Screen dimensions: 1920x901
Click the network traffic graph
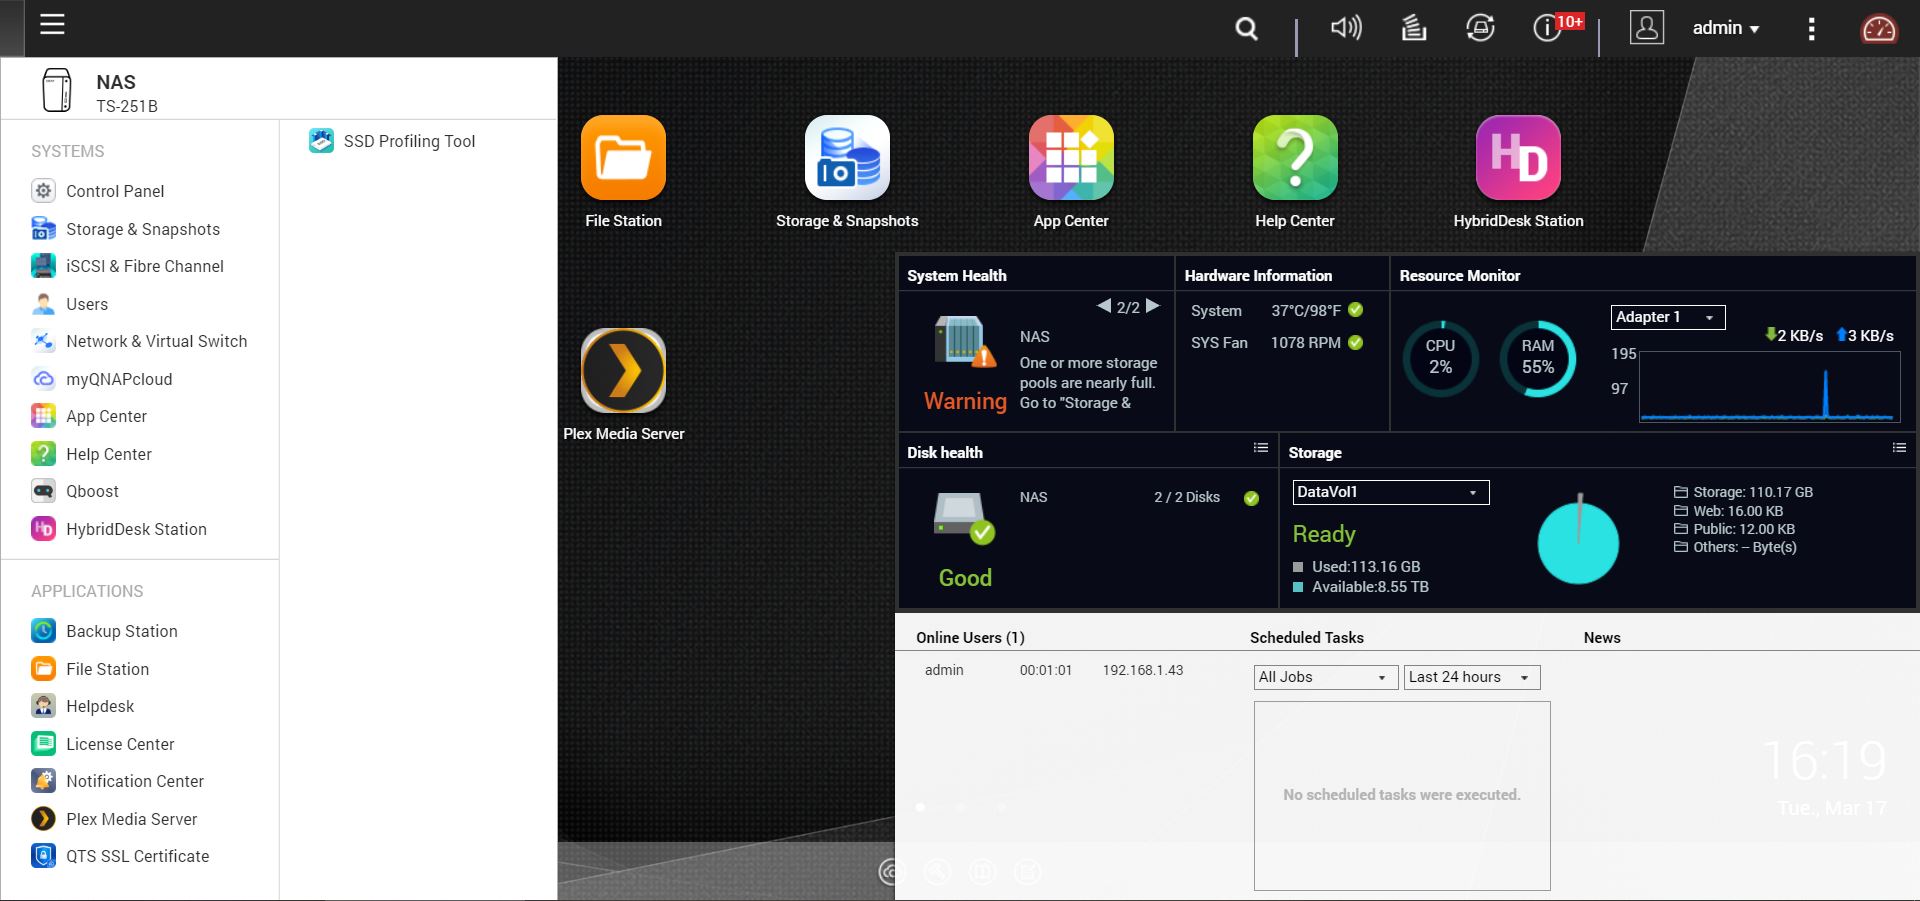click(x=1770, y=387)
